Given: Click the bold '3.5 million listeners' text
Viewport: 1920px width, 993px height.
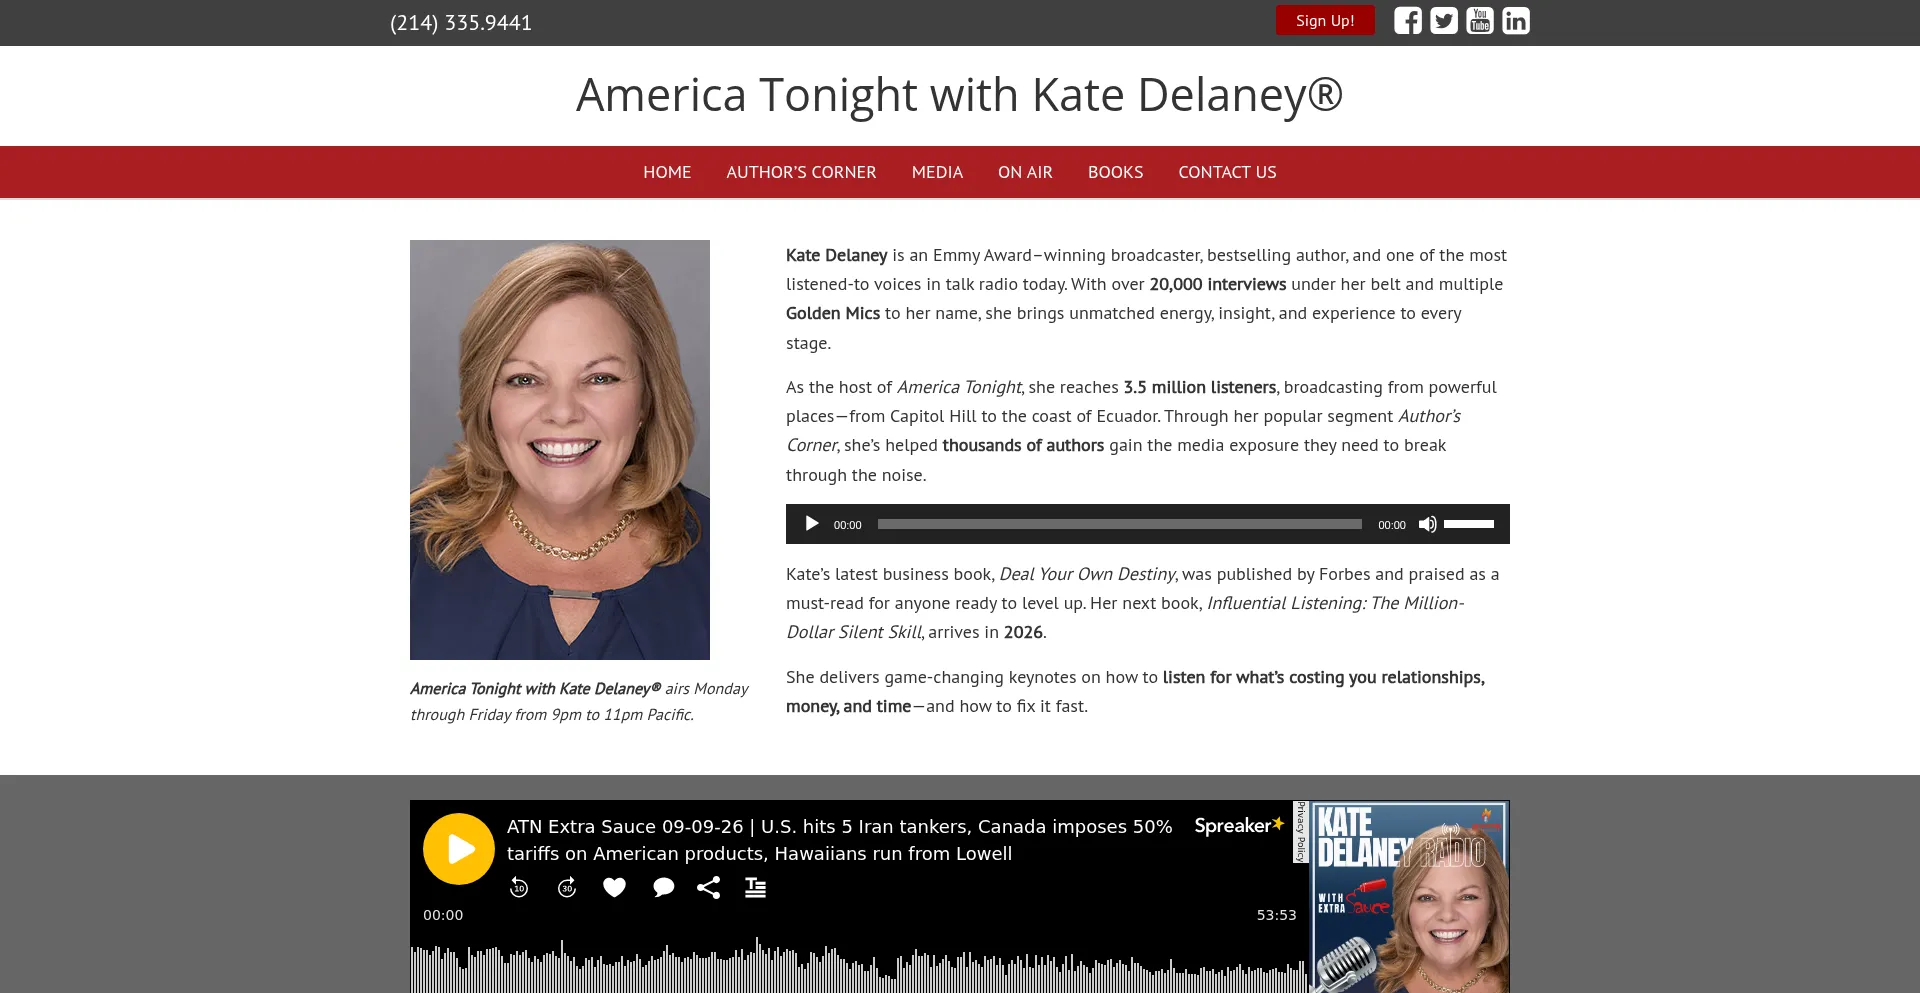Looking at the screenshot, I should point(1199,387).
